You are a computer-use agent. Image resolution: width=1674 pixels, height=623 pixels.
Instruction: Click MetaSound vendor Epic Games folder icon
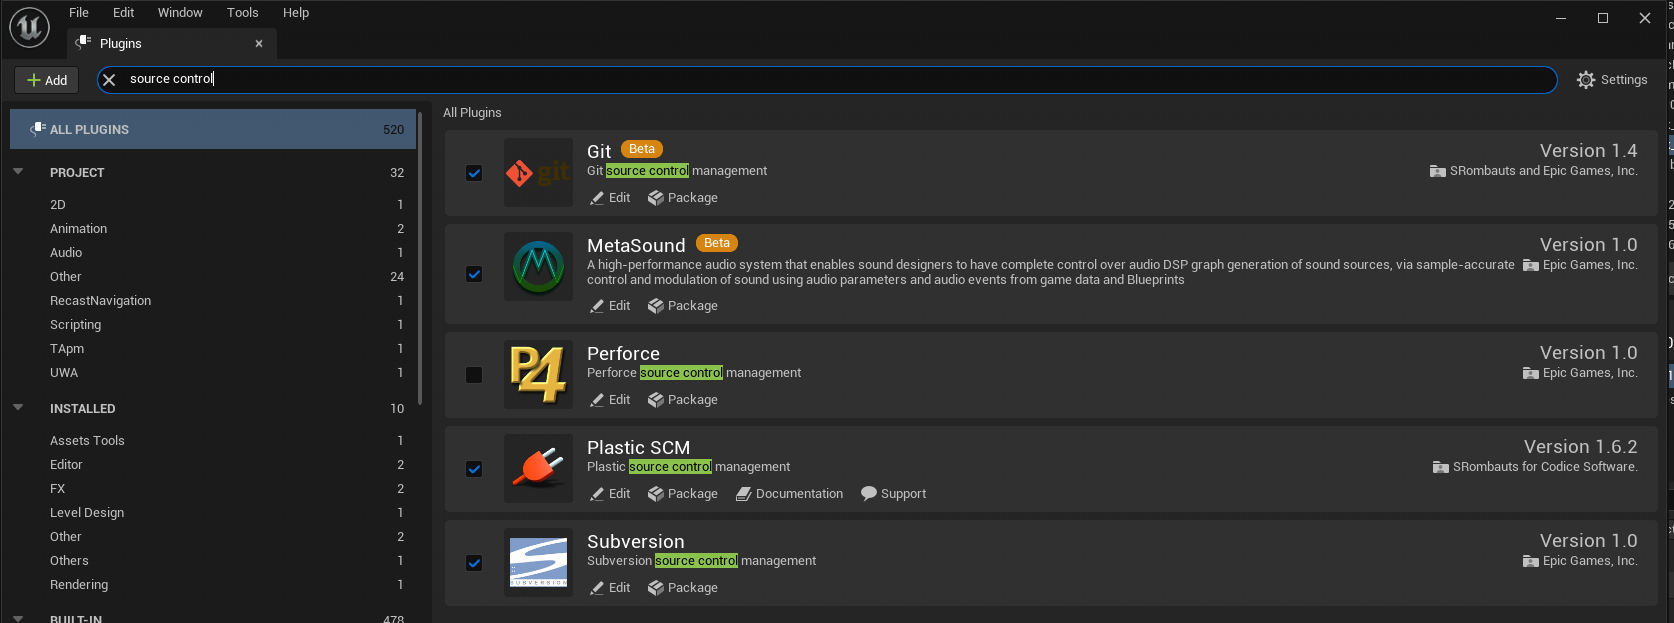pos(1531,265)
